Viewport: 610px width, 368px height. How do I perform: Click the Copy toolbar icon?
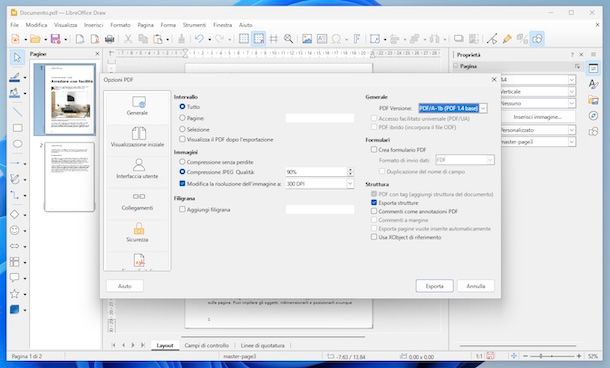pyautogui.click(x=143, y=39)
